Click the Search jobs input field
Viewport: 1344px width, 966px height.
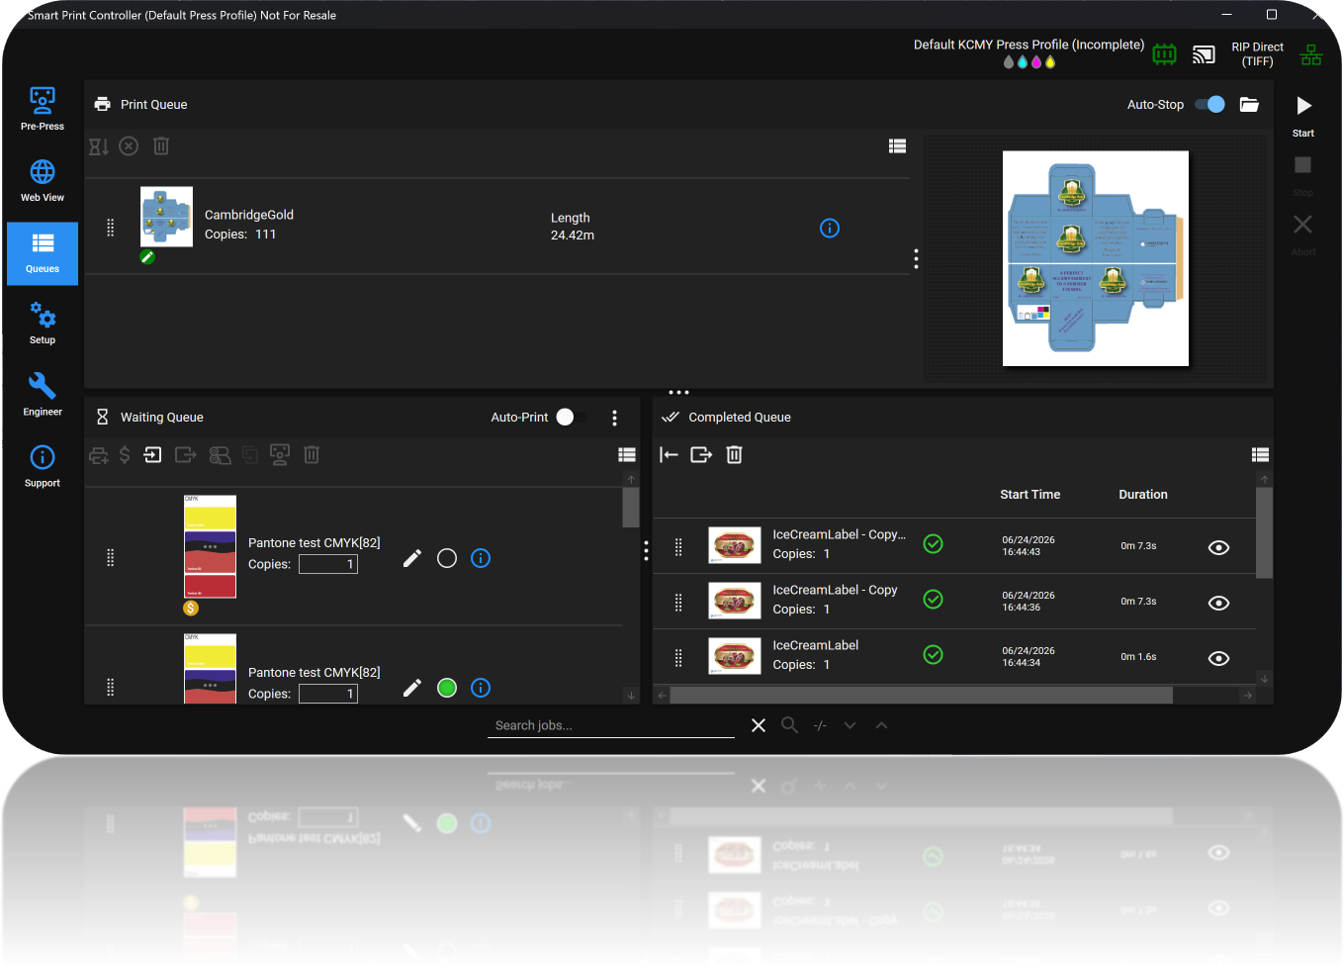pos(611,726)
